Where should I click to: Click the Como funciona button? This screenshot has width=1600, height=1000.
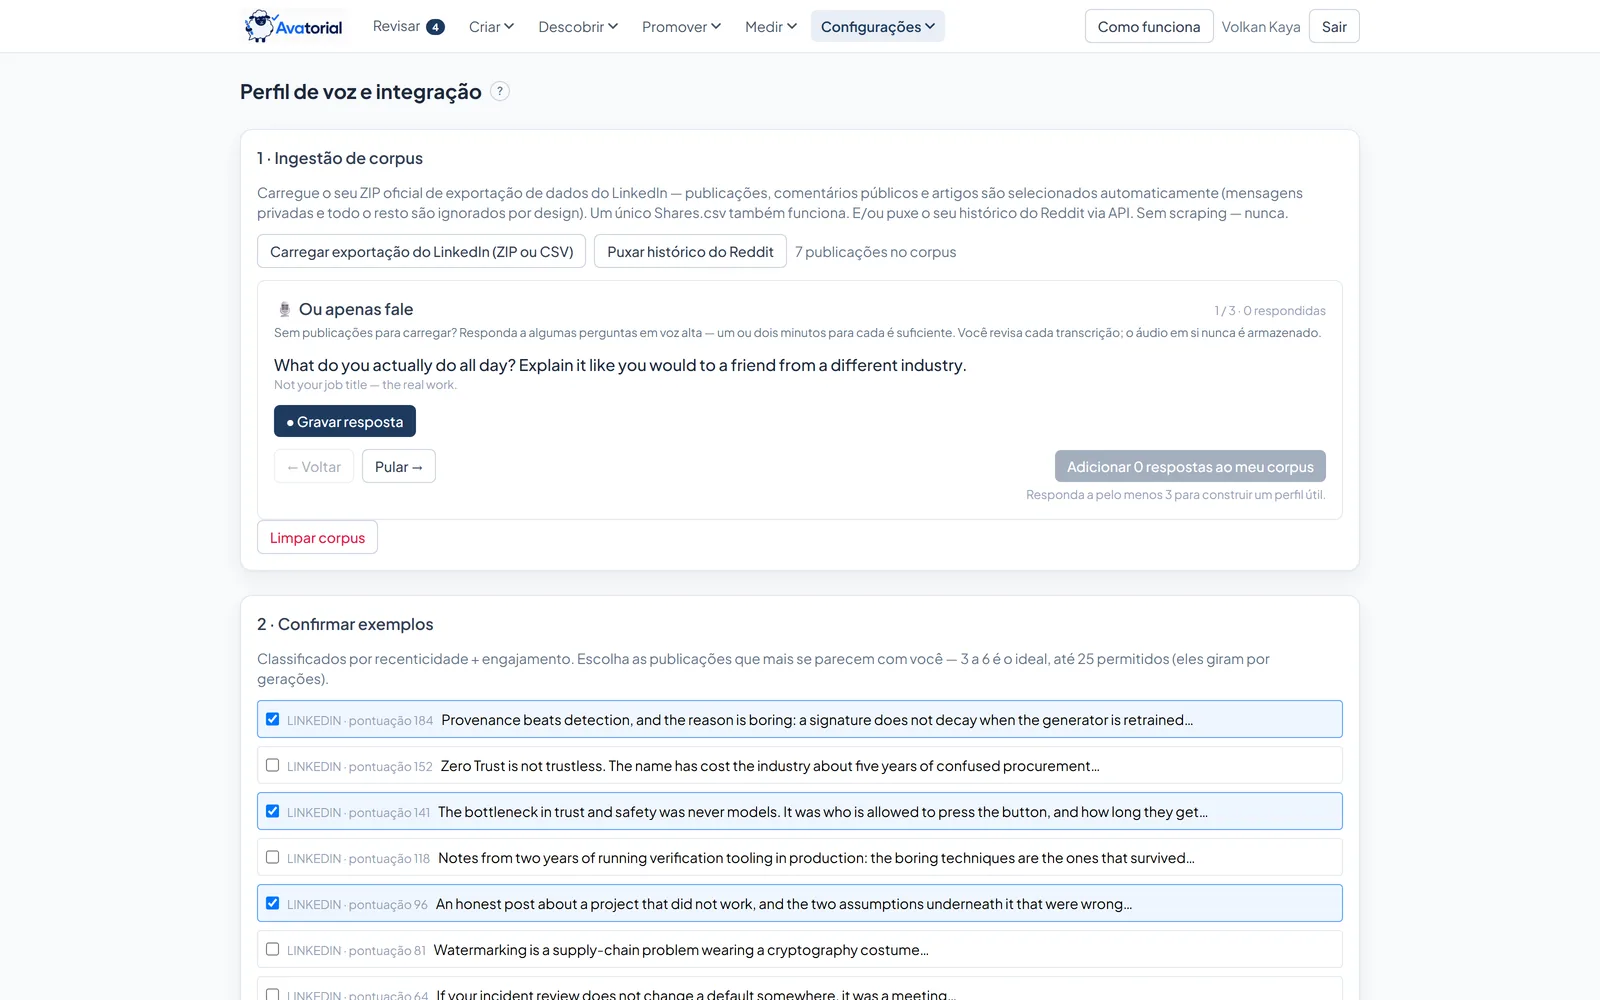1149,26
